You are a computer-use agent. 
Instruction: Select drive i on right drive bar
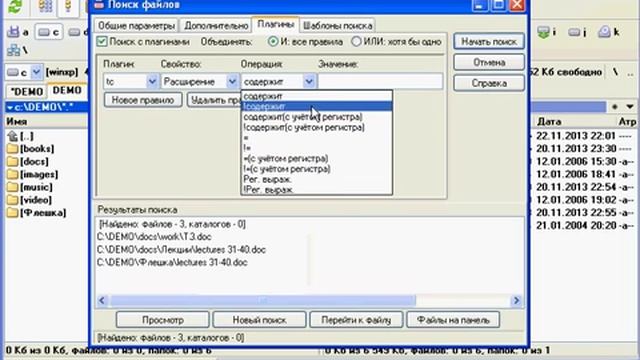pyautogui.click(x=547, y=32)
